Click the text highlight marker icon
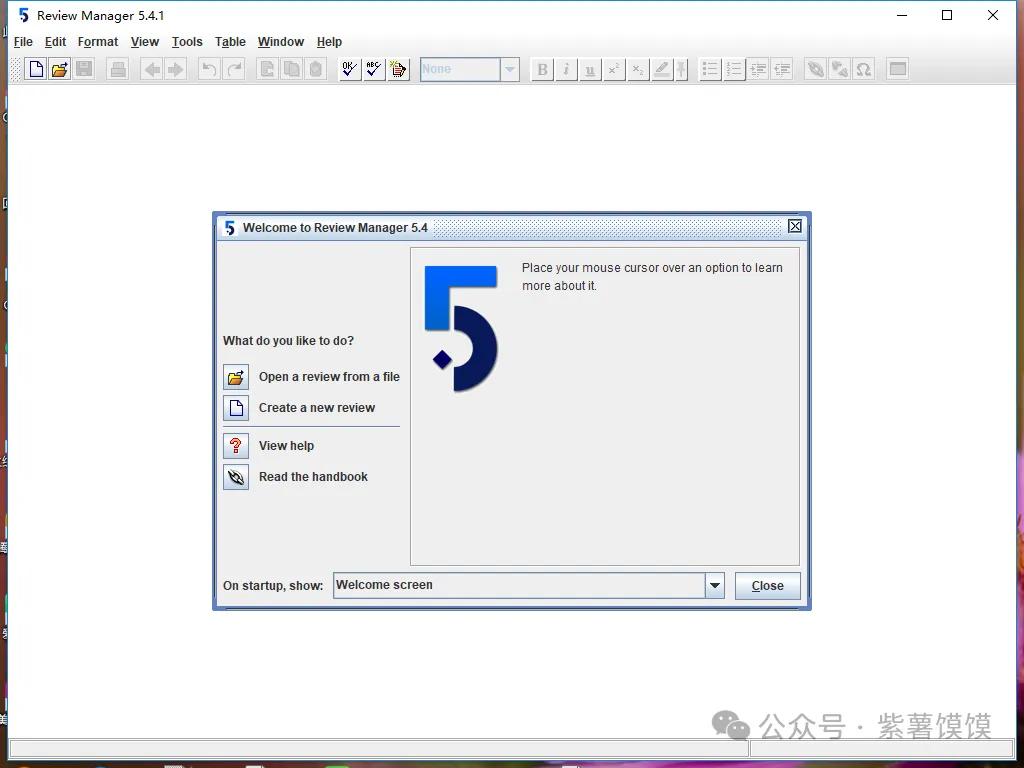 pyautogui.click(x=662, y=69)
